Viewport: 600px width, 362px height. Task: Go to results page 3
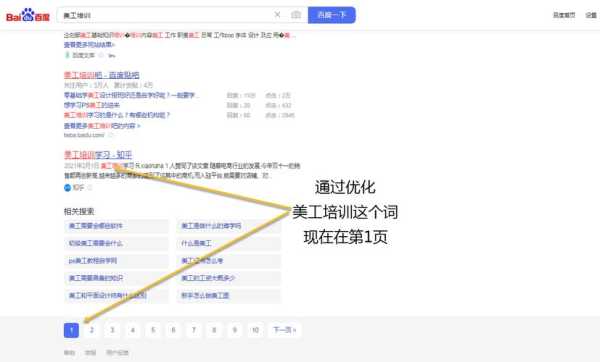112,330
